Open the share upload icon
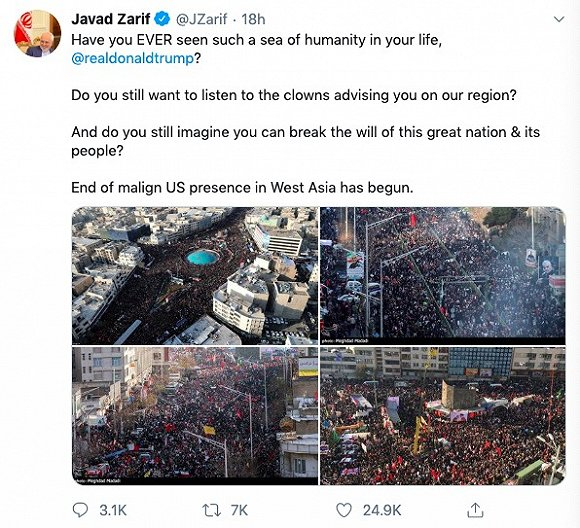The height and width of the screenshot is (528, 580). [475, 510]
